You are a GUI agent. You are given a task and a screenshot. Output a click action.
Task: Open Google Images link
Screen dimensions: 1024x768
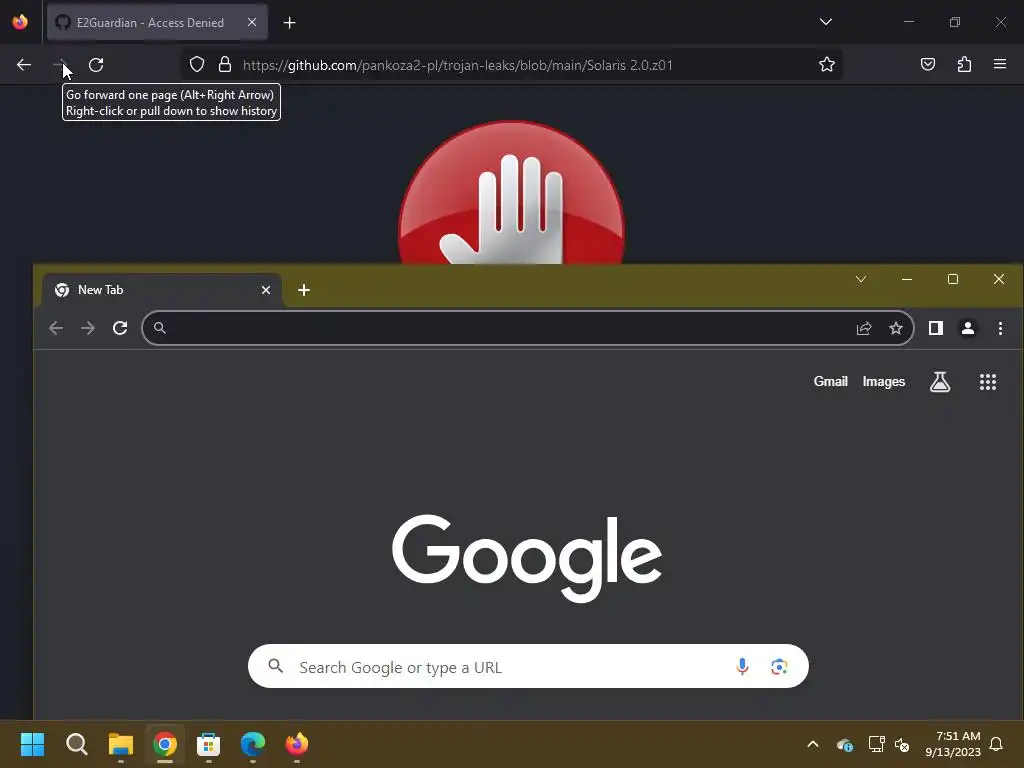tap(884, 381)
